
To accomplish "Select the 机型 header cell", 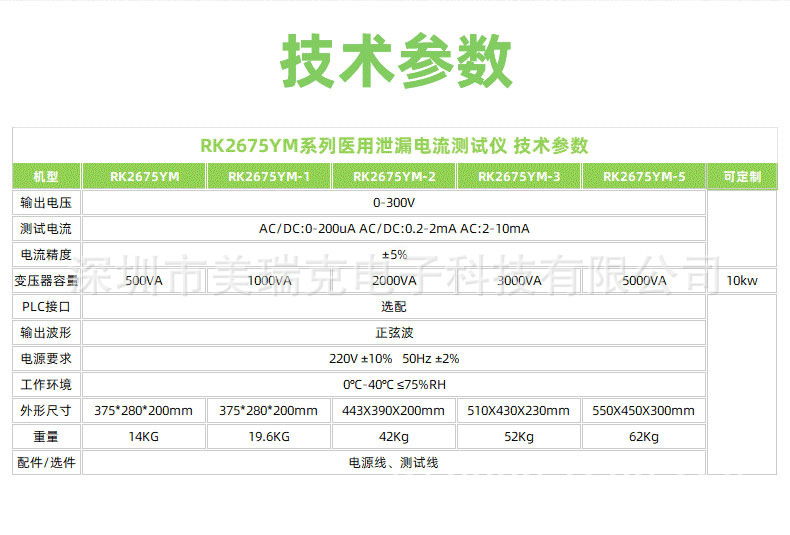I will (x=46, y=176).
